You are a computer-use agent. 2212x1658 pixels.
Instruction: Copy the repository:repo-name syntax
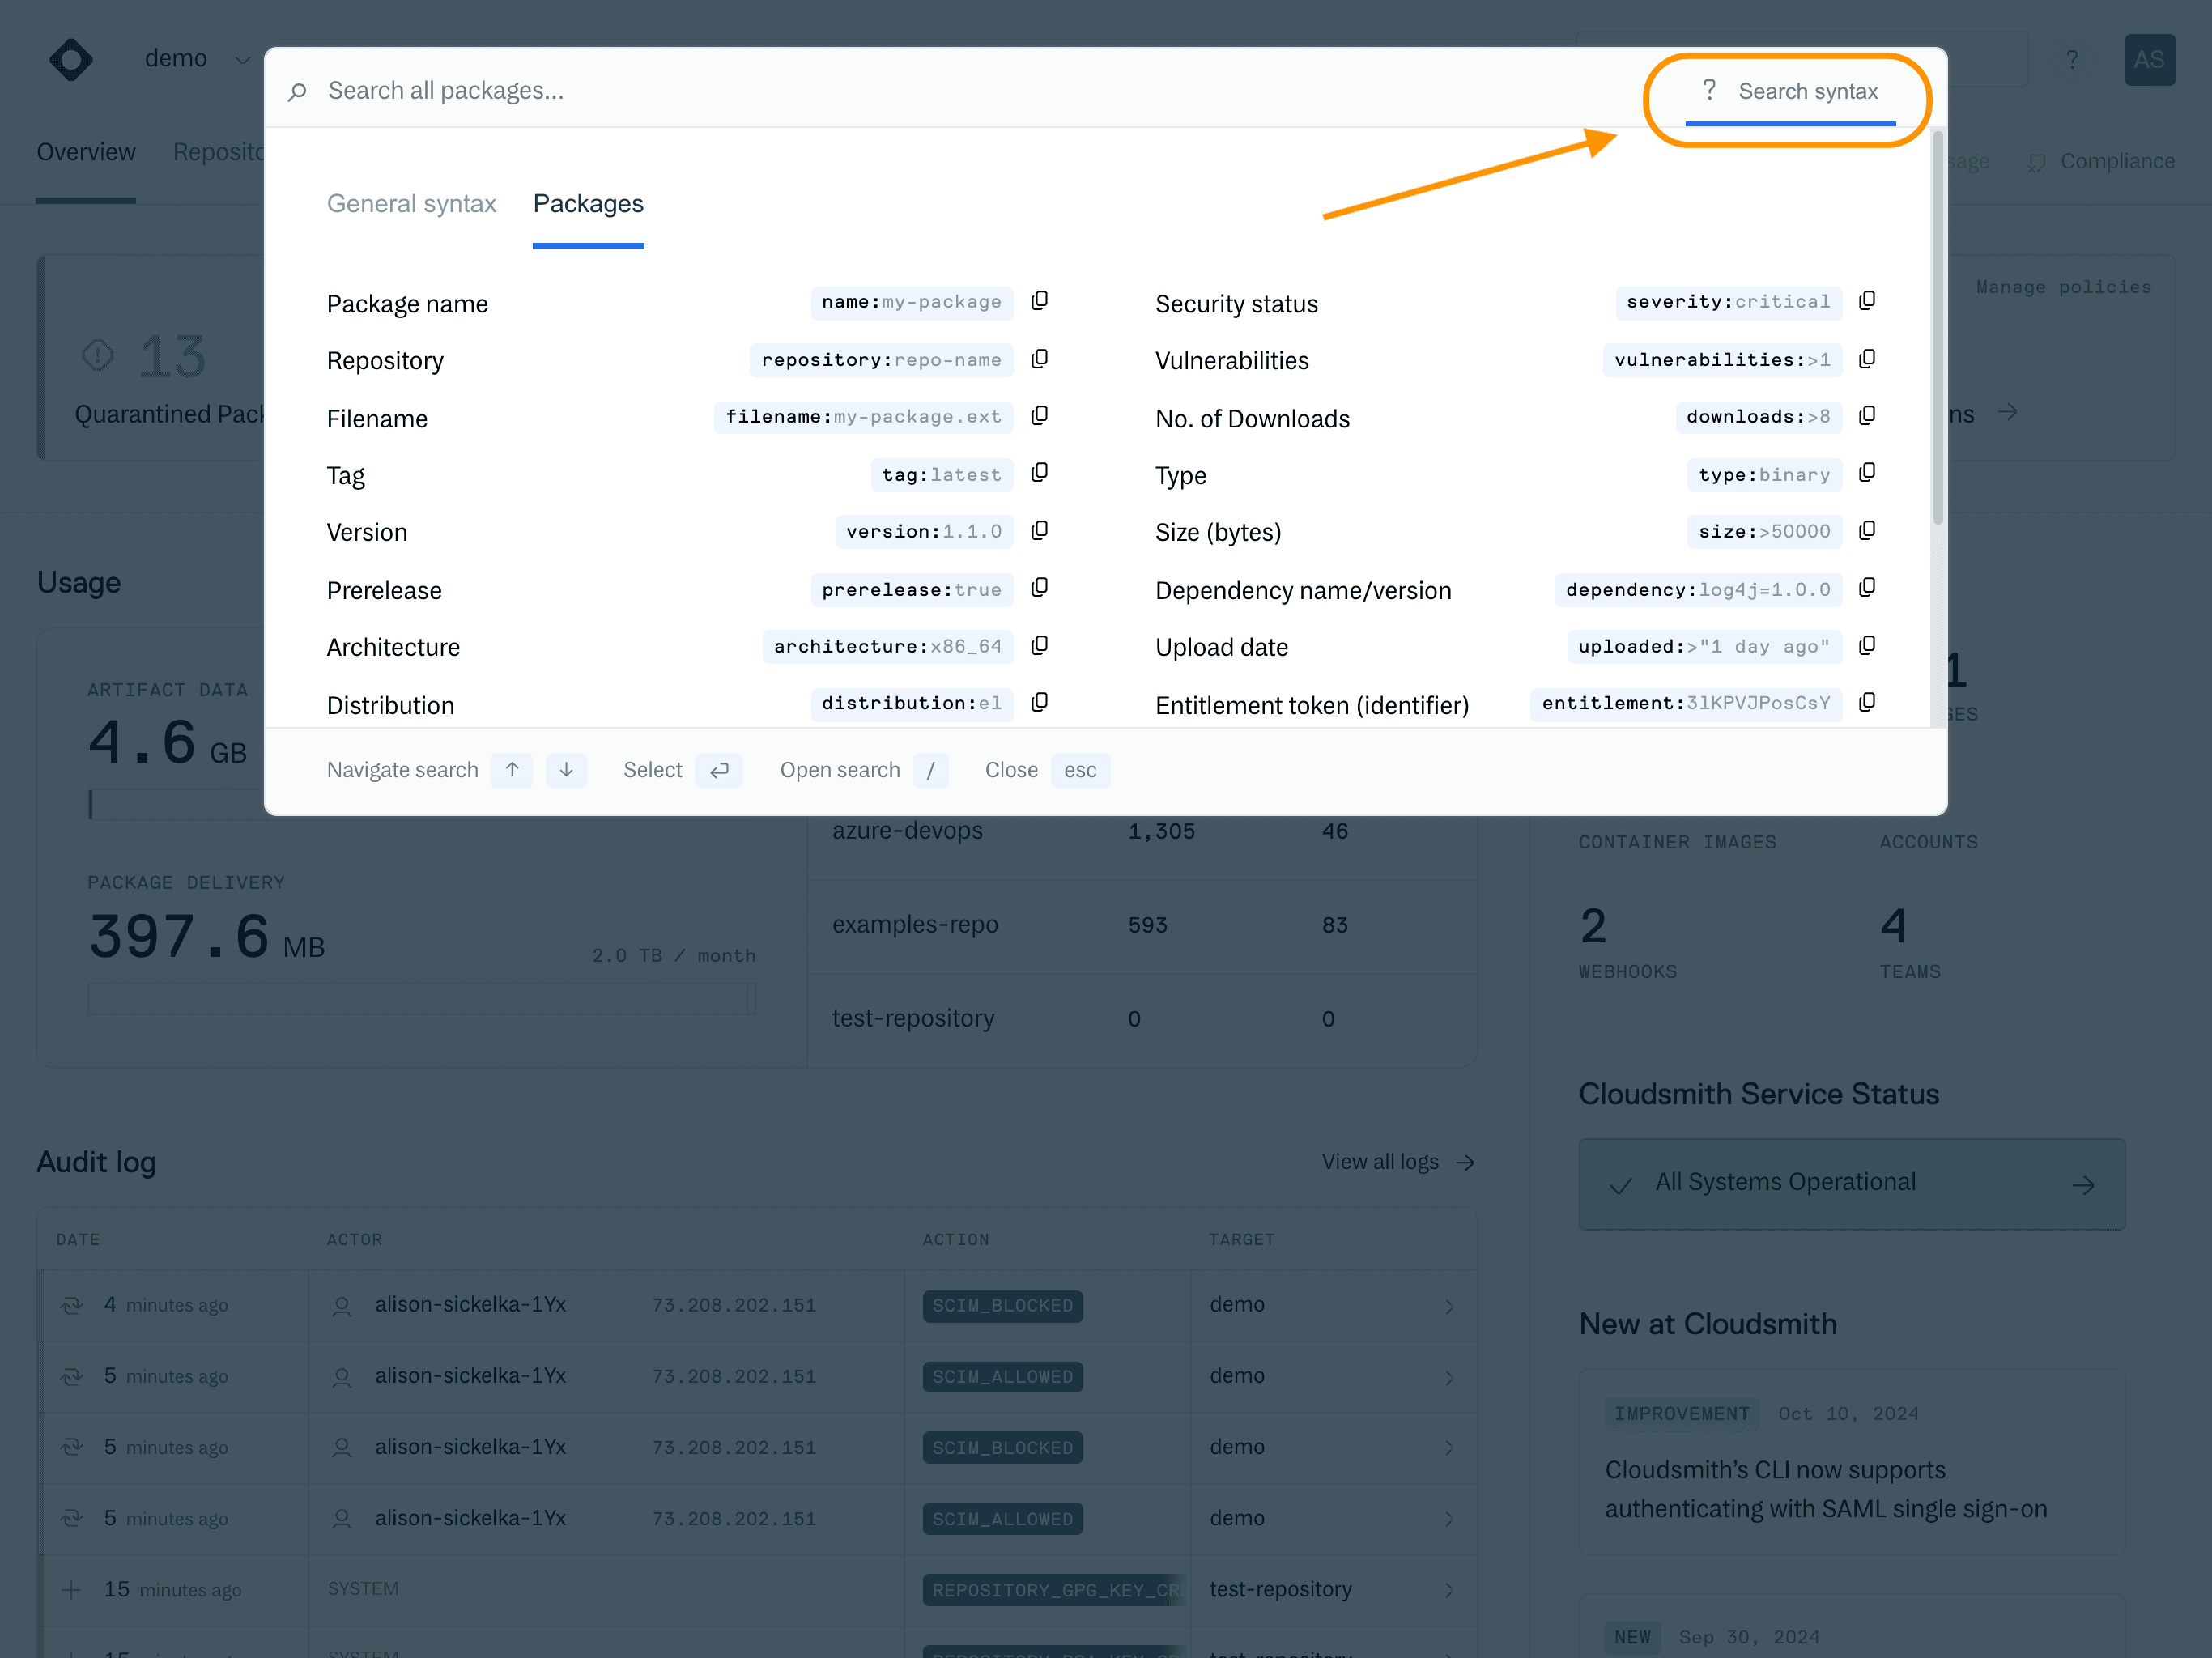tap(1039, 359)
